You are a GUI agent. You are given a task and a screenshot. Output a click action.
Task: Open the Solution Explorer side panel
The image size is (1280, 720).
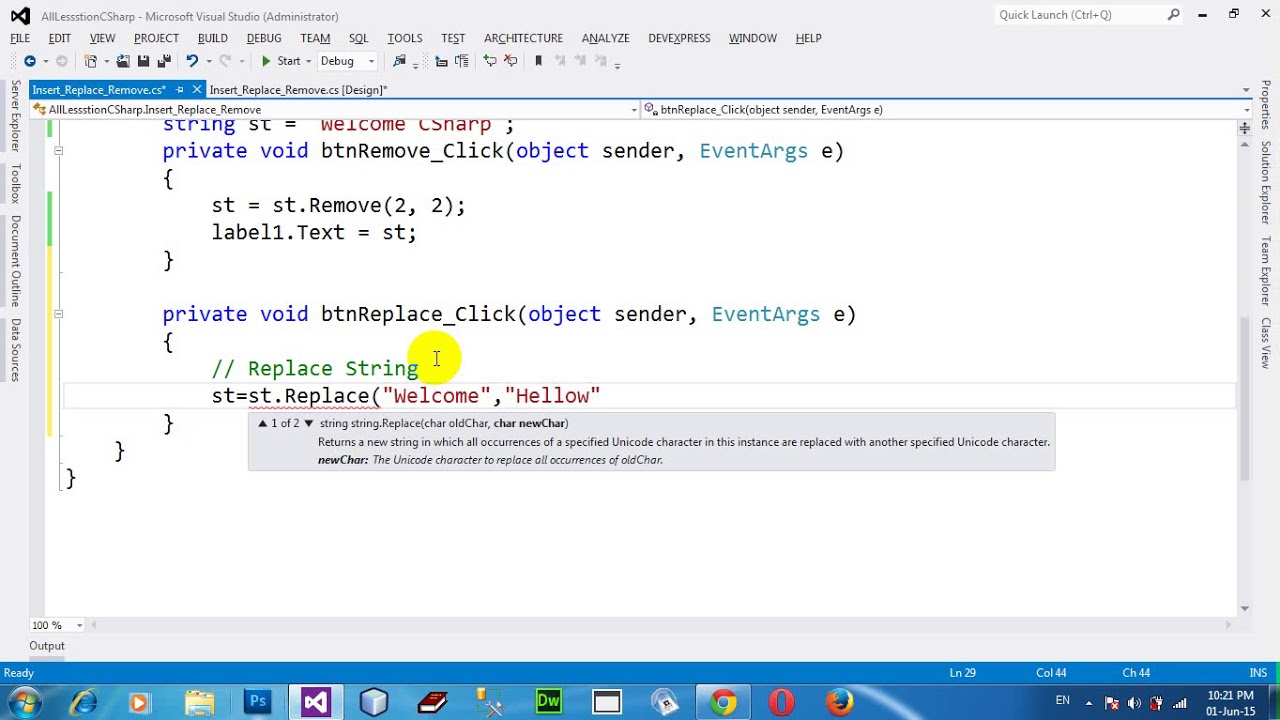(1265, 182)
